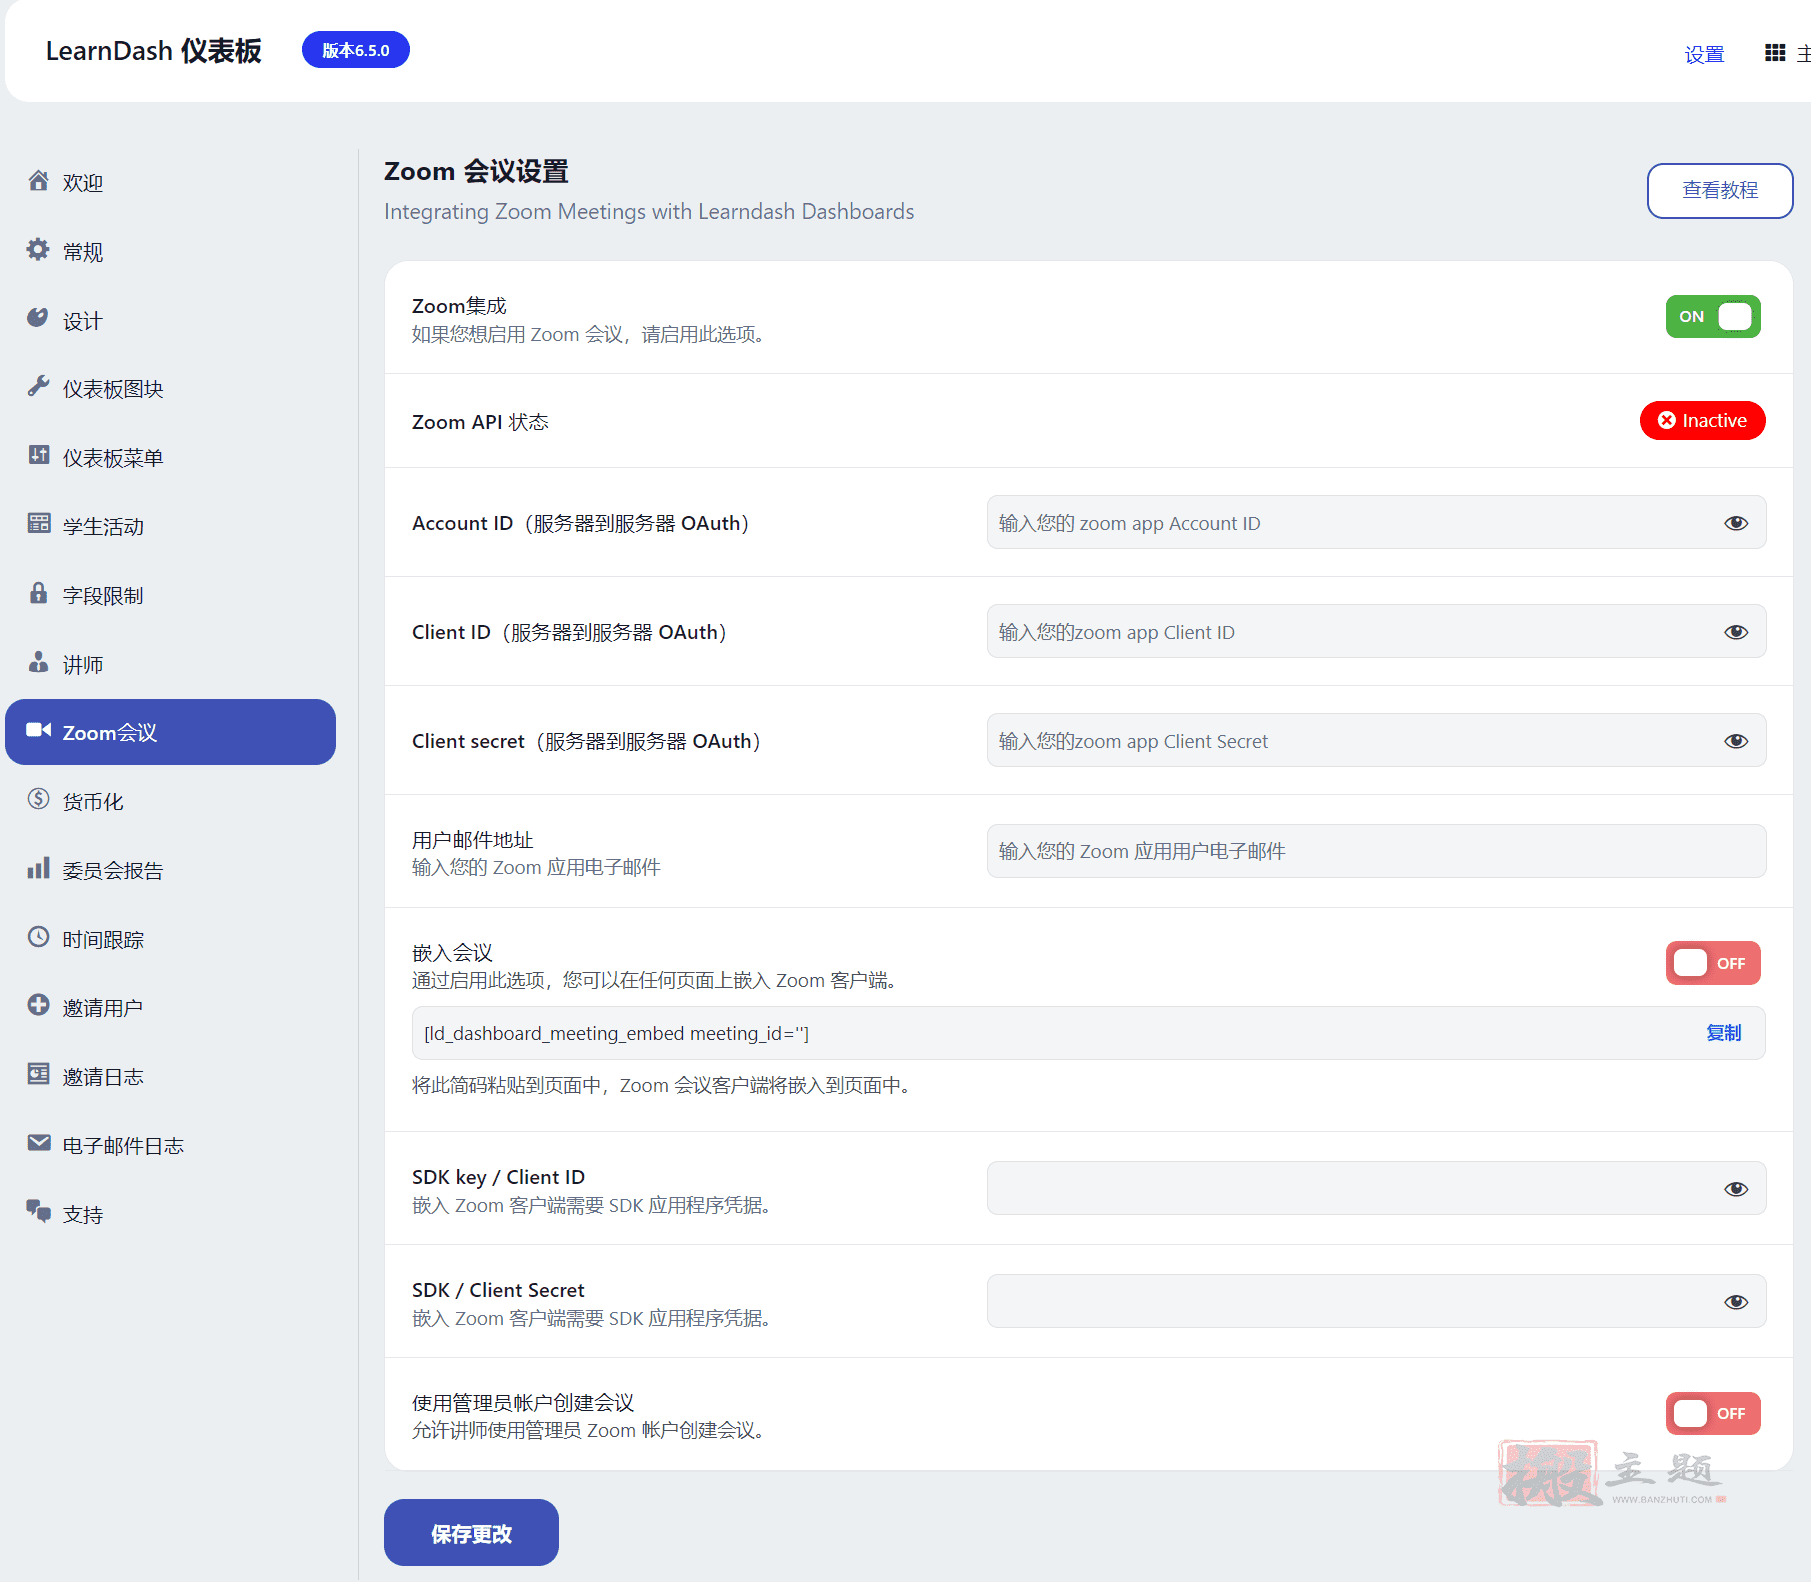The width and height of the screenshot is (1811, 1582).
Task: Open the 设置 link in header
Action: [x=1704, y=54]
